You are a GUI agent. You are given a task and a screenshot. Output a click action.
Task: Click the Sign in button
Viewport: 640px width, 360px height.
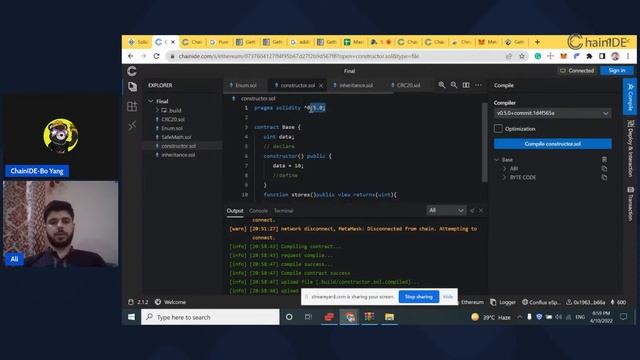[x=617, y=71]
